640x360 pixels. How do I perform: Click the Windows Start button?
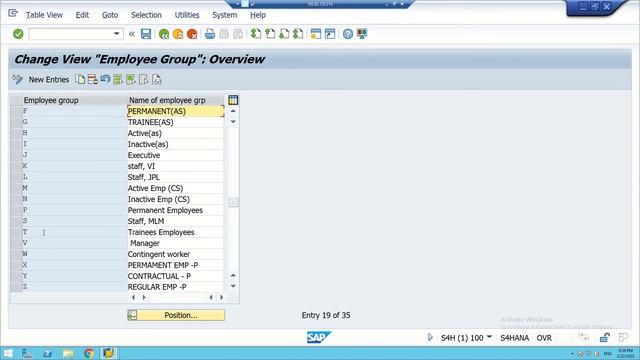(x=8, y=353)
